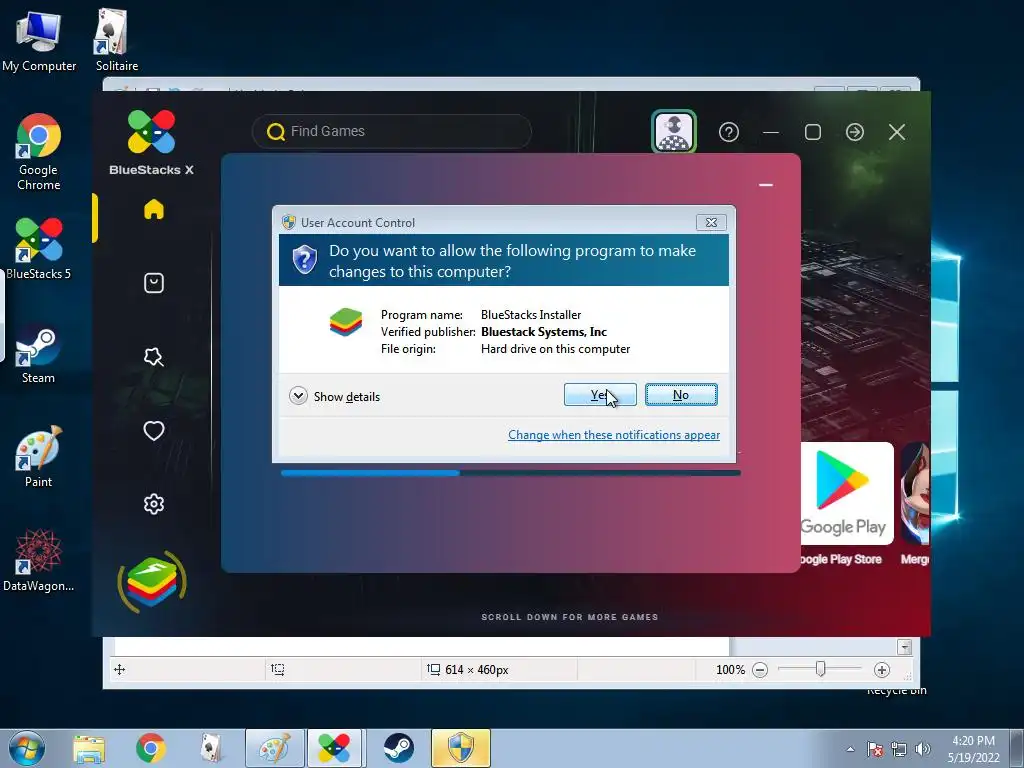This screenshot has width=1024, height=768.
Task: Click the BlueStacks X logo
Action: [x=152, y=142]
